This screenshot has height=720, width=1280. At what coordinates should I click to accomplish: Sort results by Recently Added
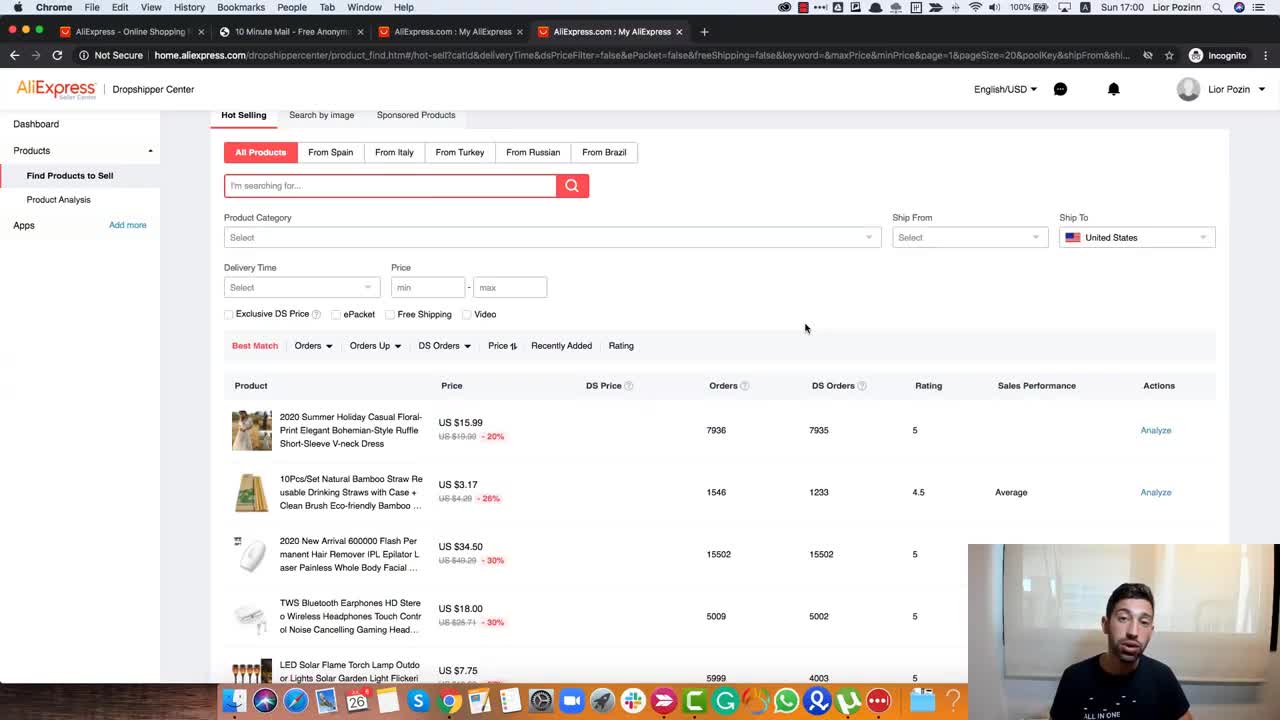pos(561,346)
